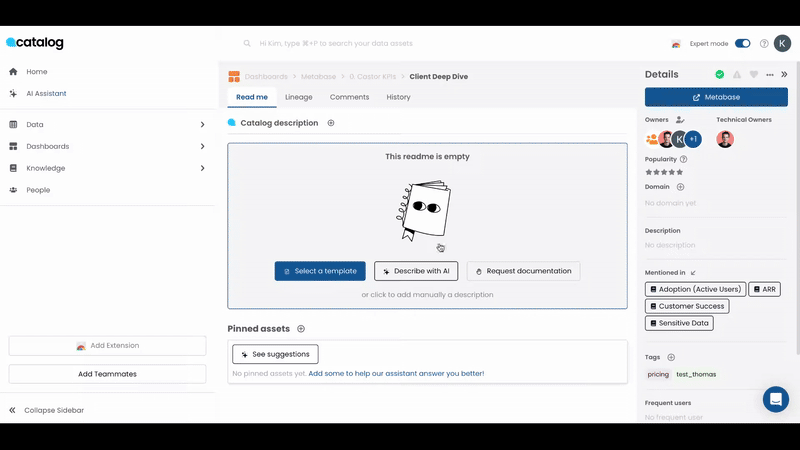The height and width of the screenshot is (450, 800).
Task: Add a domain with the plus icon
Action: pos(680,187)
